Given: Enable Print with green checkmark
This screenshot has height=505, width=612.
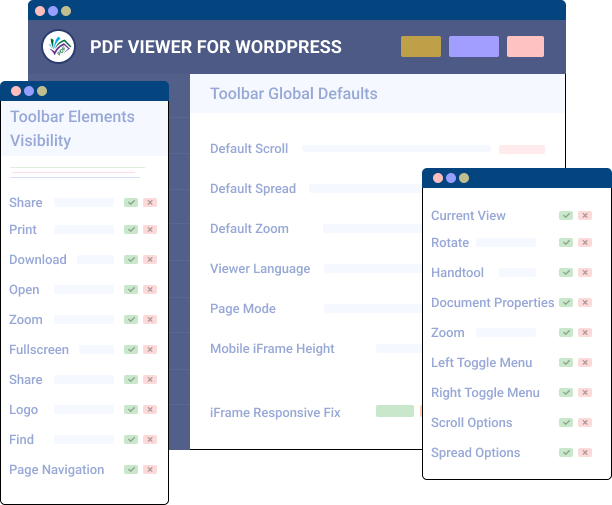Looking at the screenshot, I should tap(131, 229).
